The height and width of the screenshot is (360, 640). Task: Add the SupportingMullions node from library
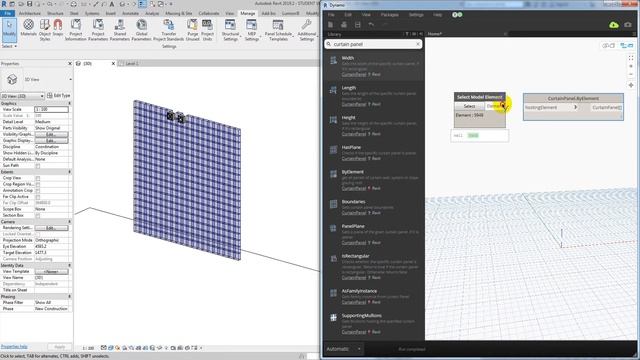point(373,323)
